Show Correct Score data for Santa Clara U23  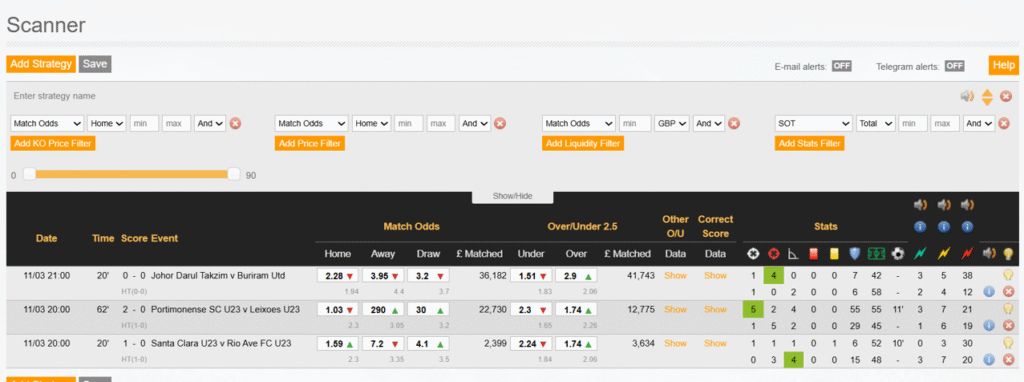click(x=715, y=343)
